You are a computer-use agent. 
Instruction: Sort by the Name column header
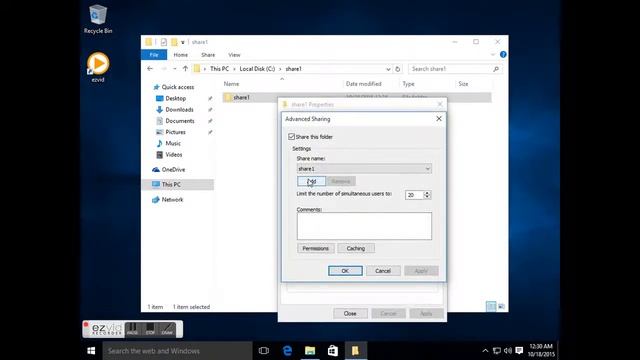click(x=231, y=84)
